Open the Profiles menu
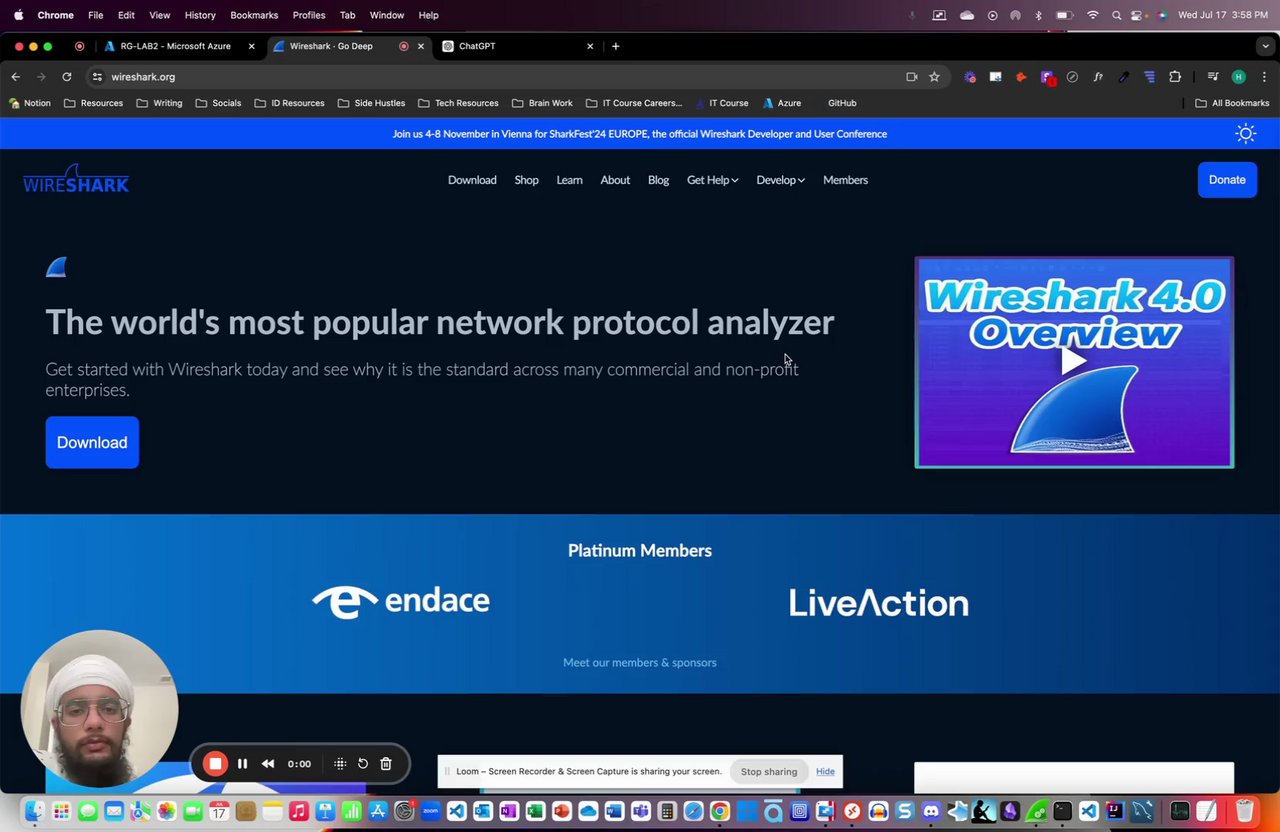 pyautogui.click(x=309, y=15)
